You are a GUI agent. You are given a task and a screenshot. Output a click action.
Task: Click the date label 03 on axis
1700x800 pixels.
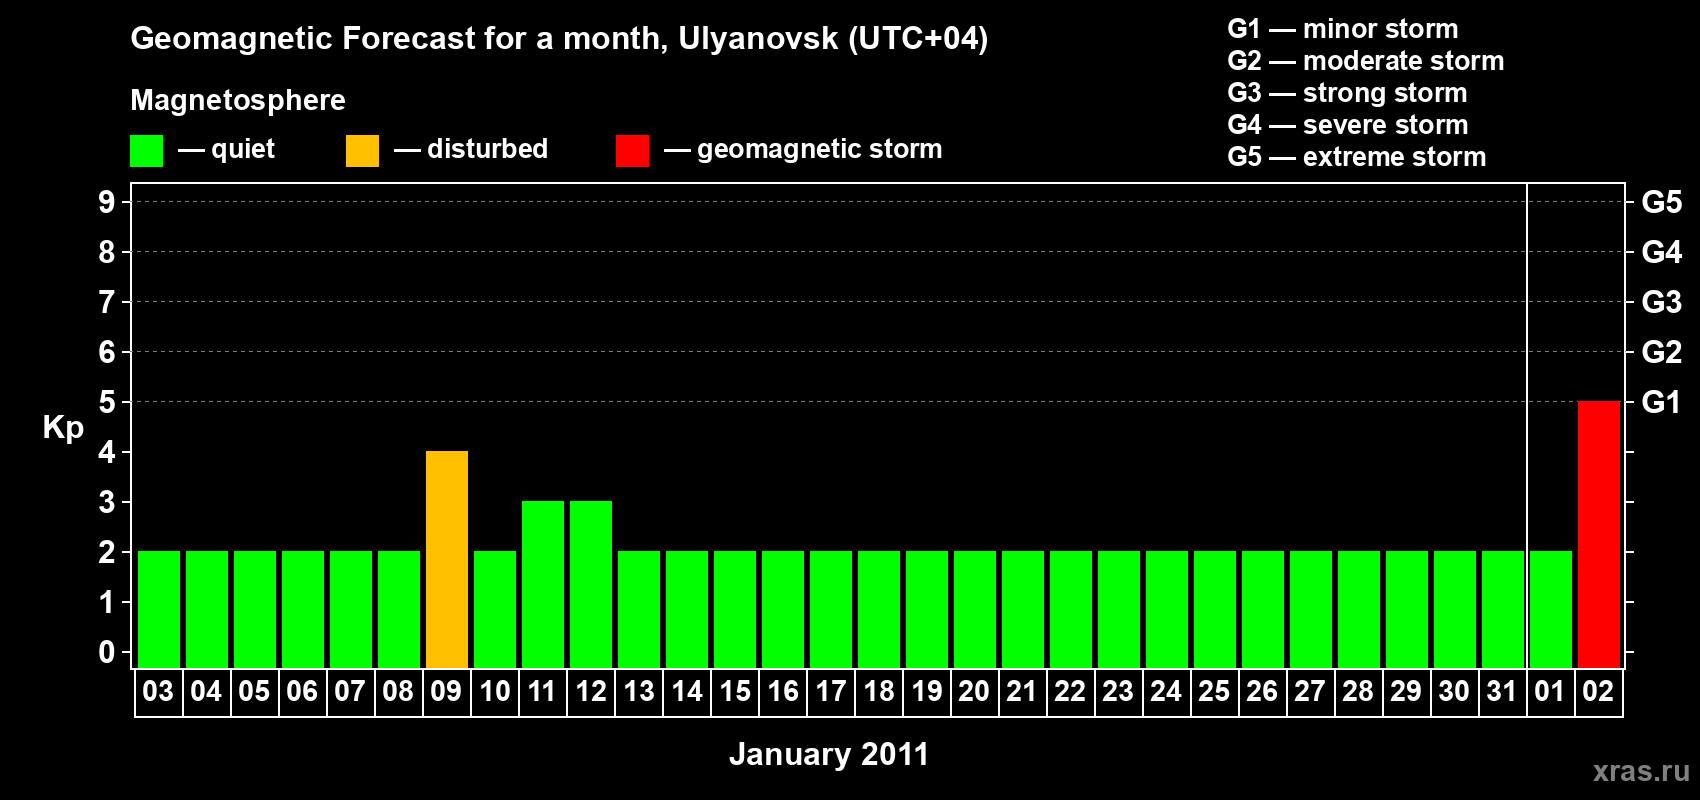coord(158,692)
